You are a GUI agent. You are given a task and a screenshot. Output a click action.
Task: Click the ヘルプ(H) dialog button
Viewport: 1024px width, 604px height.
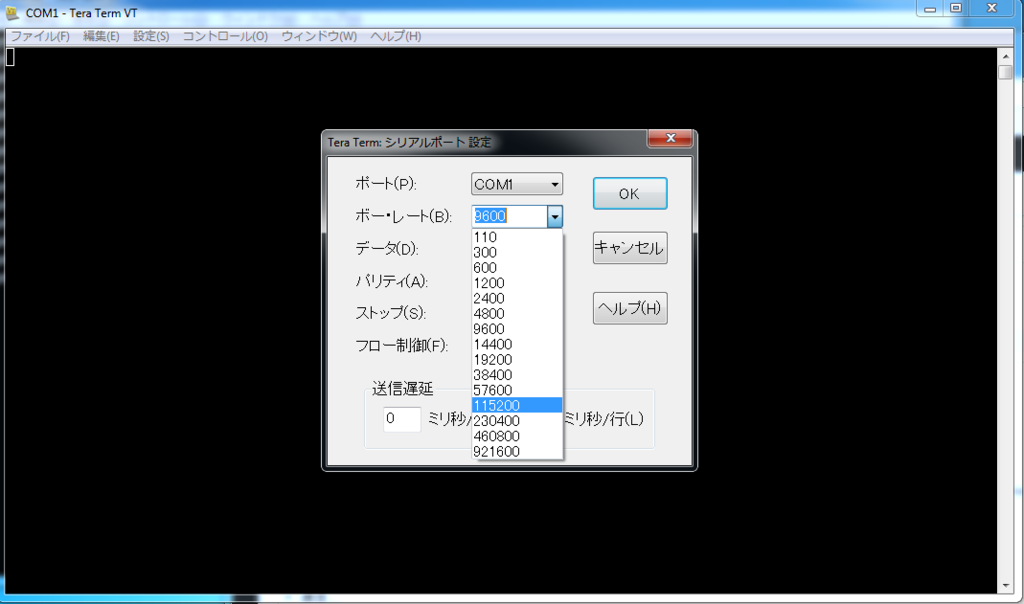click(x=630, y=308)
